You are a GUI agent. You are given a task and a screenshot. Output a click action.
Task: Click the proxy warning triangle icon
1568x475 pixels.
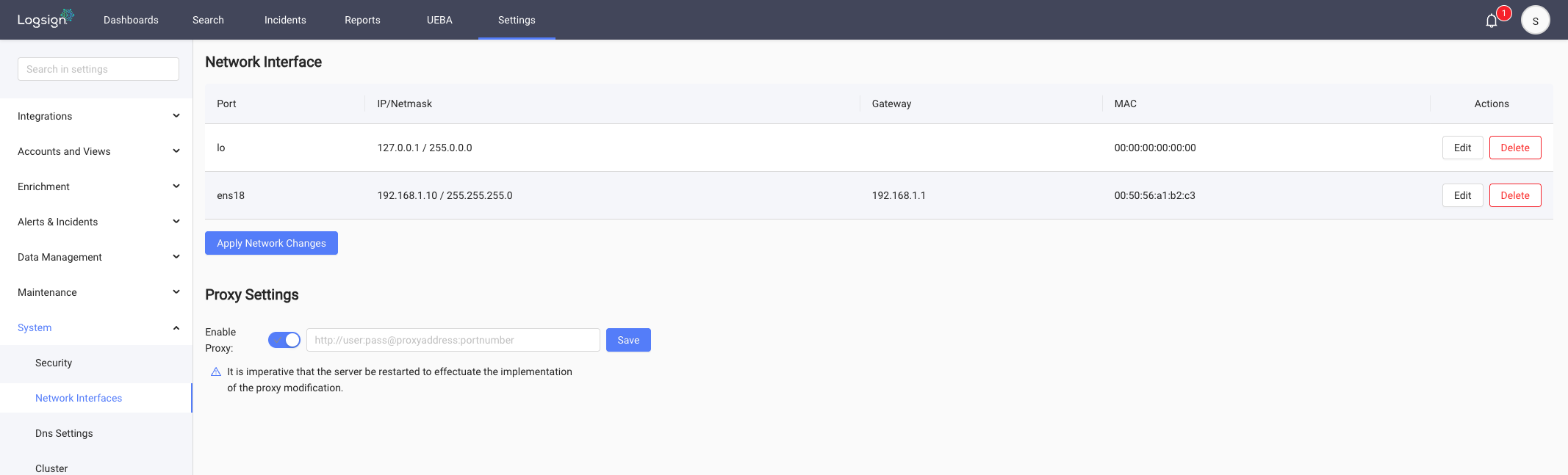coord(215,371)
